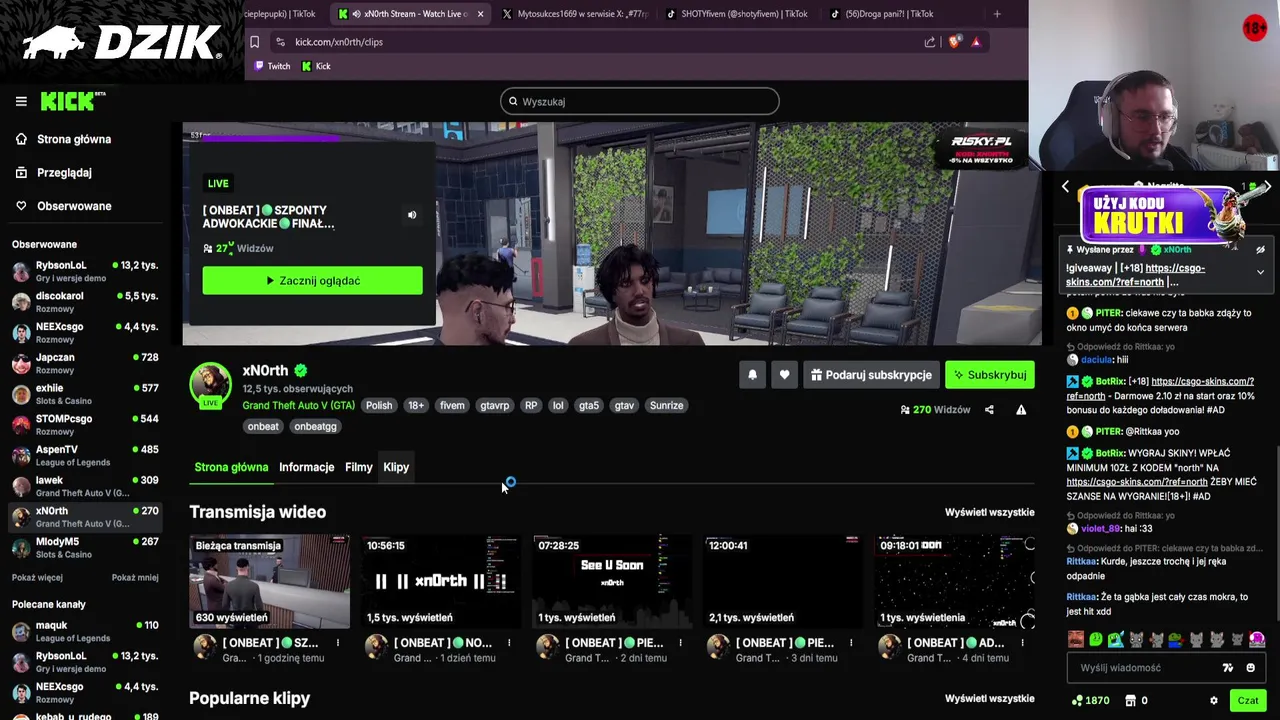1280x720 pixels.
Task: Open options menu for 2 dni temu video
Action: point(680,643)
